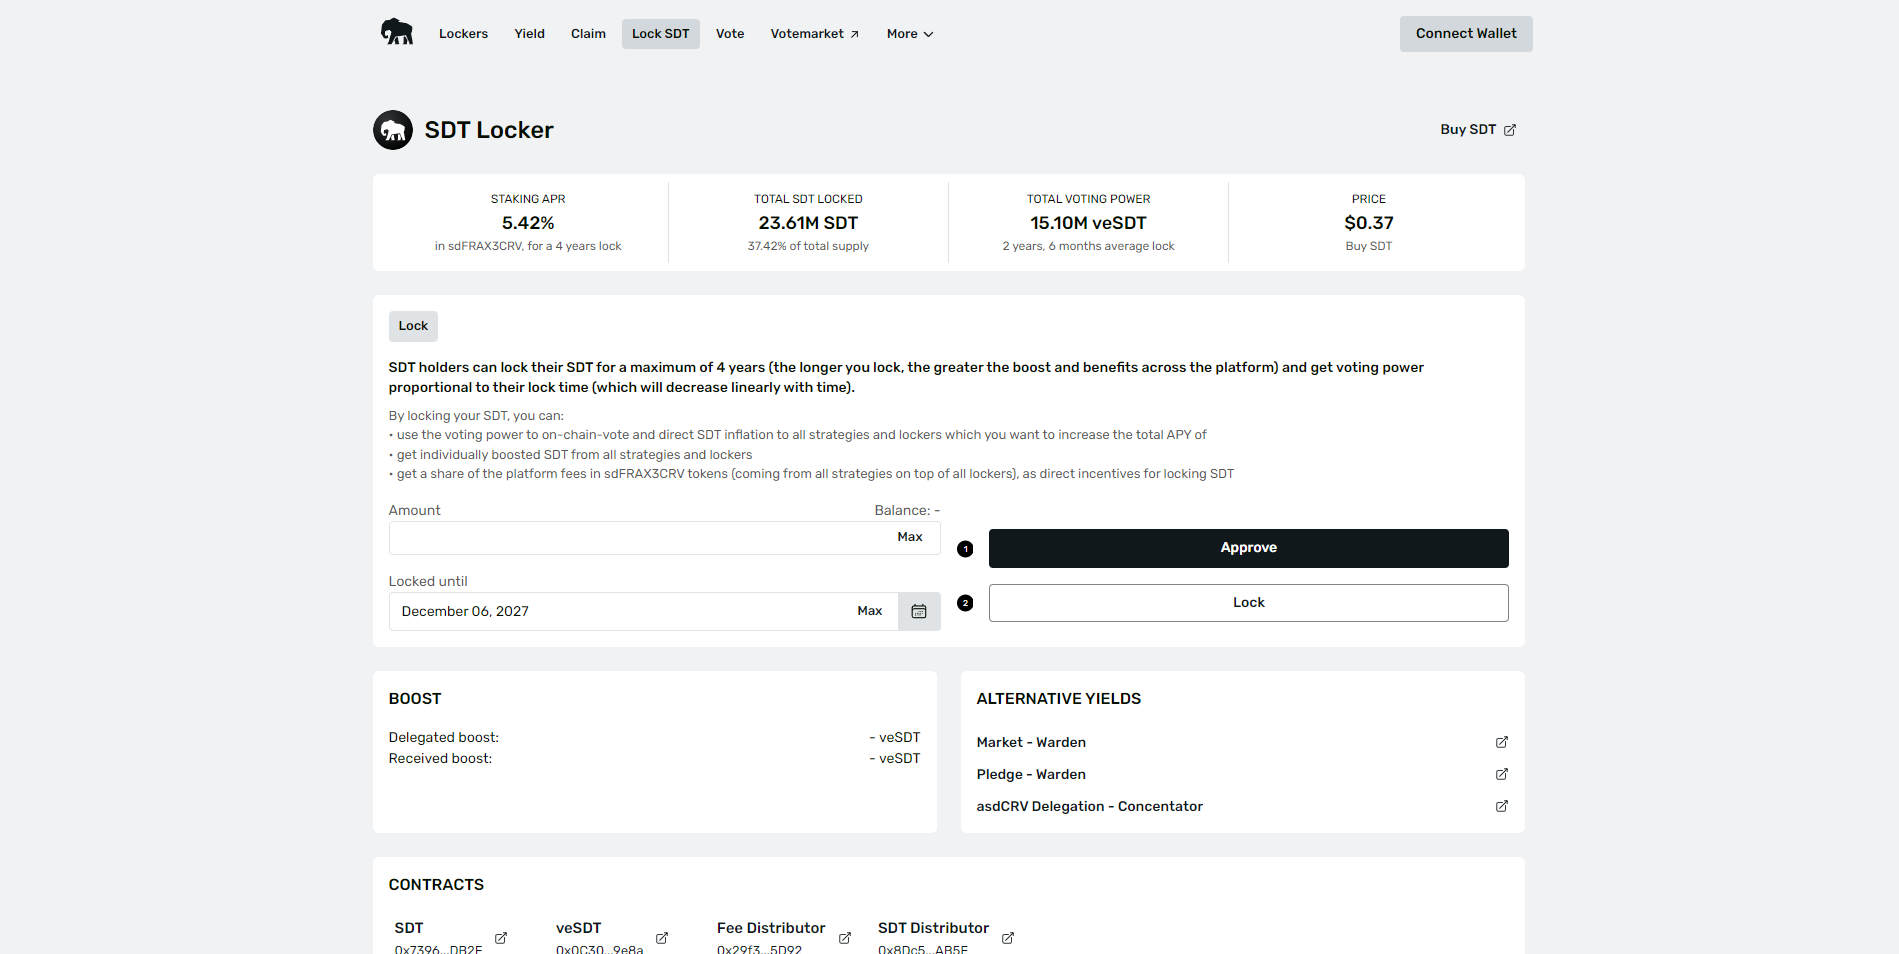Screen dimensions: 1899x954
Task: Open asdCRV Delegation - Concentrator external link icon
Action: [1501, 806]
